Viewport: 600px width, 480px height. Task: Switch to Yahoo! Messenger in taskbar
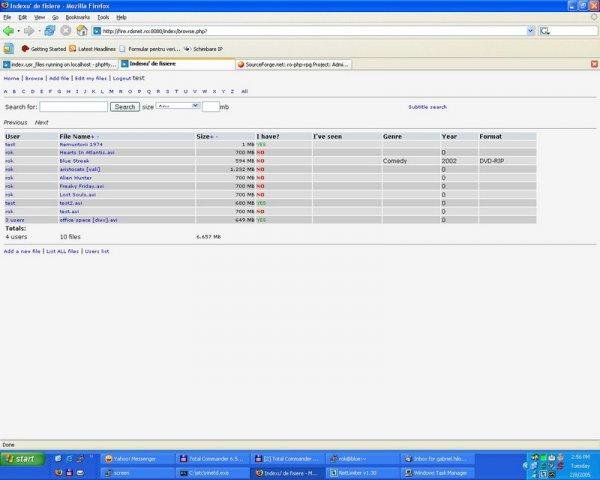click(x=138, y=459)
